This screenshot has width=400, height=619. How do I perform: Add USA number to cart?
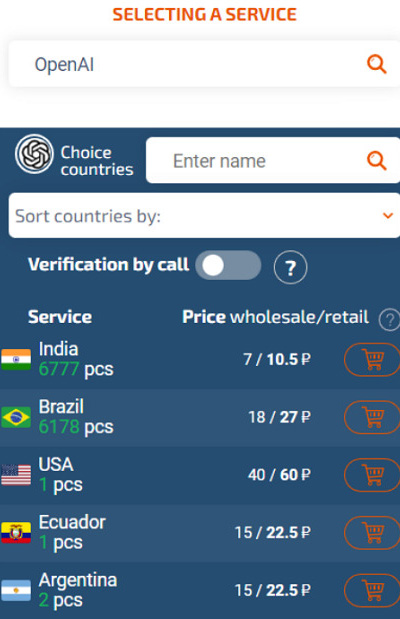click(x=372, y=475)
